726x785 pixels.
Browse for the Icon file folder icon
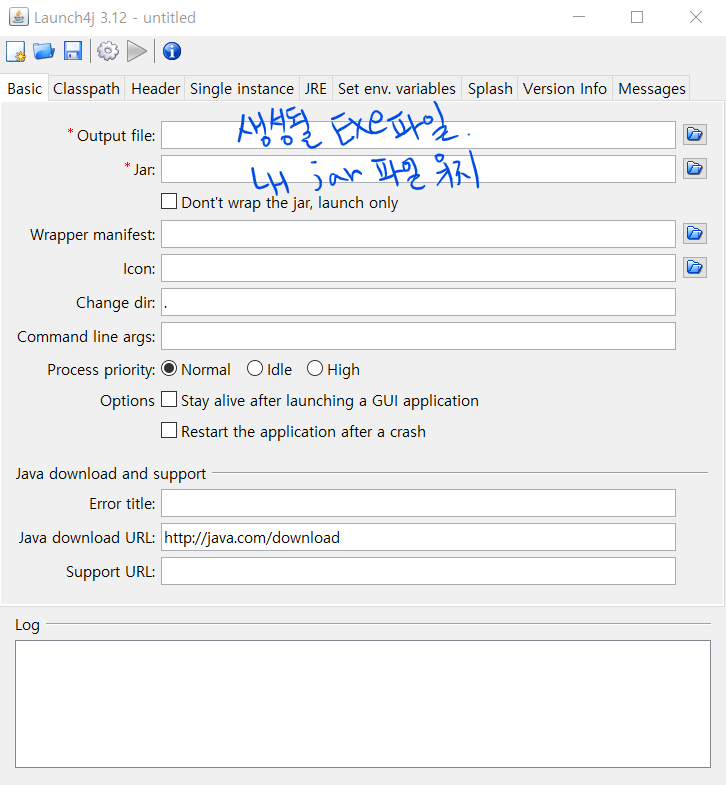[x=695, y=267]
